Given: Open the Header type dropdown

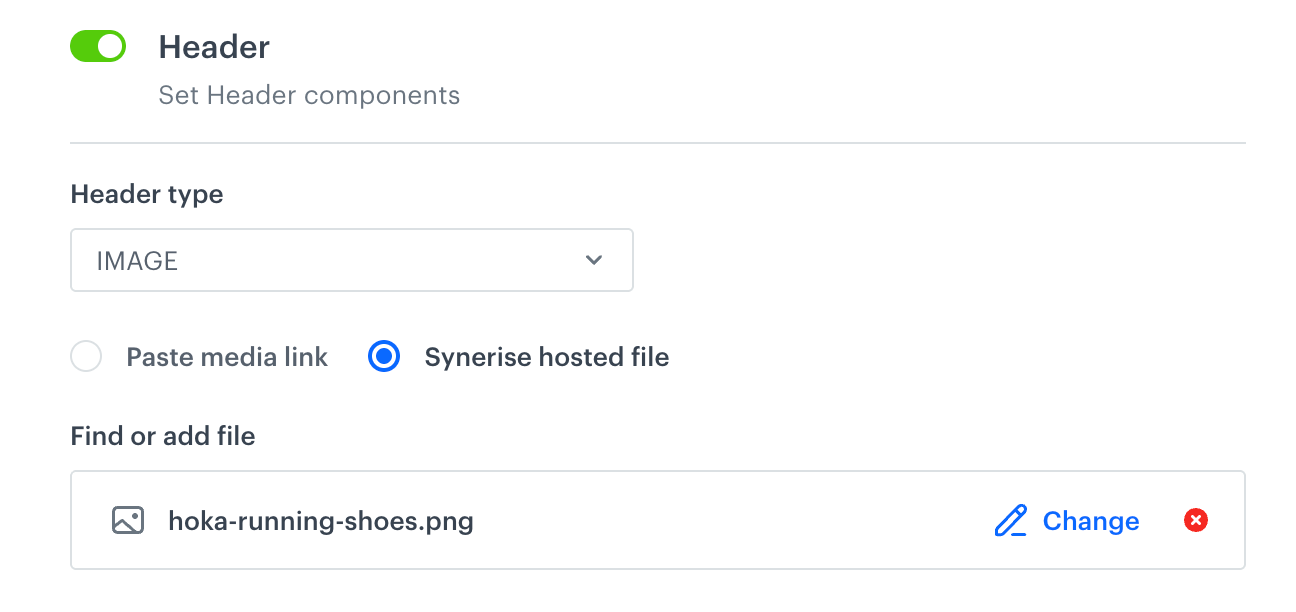Looking at the screenshot, I should [x=352, y=260].
